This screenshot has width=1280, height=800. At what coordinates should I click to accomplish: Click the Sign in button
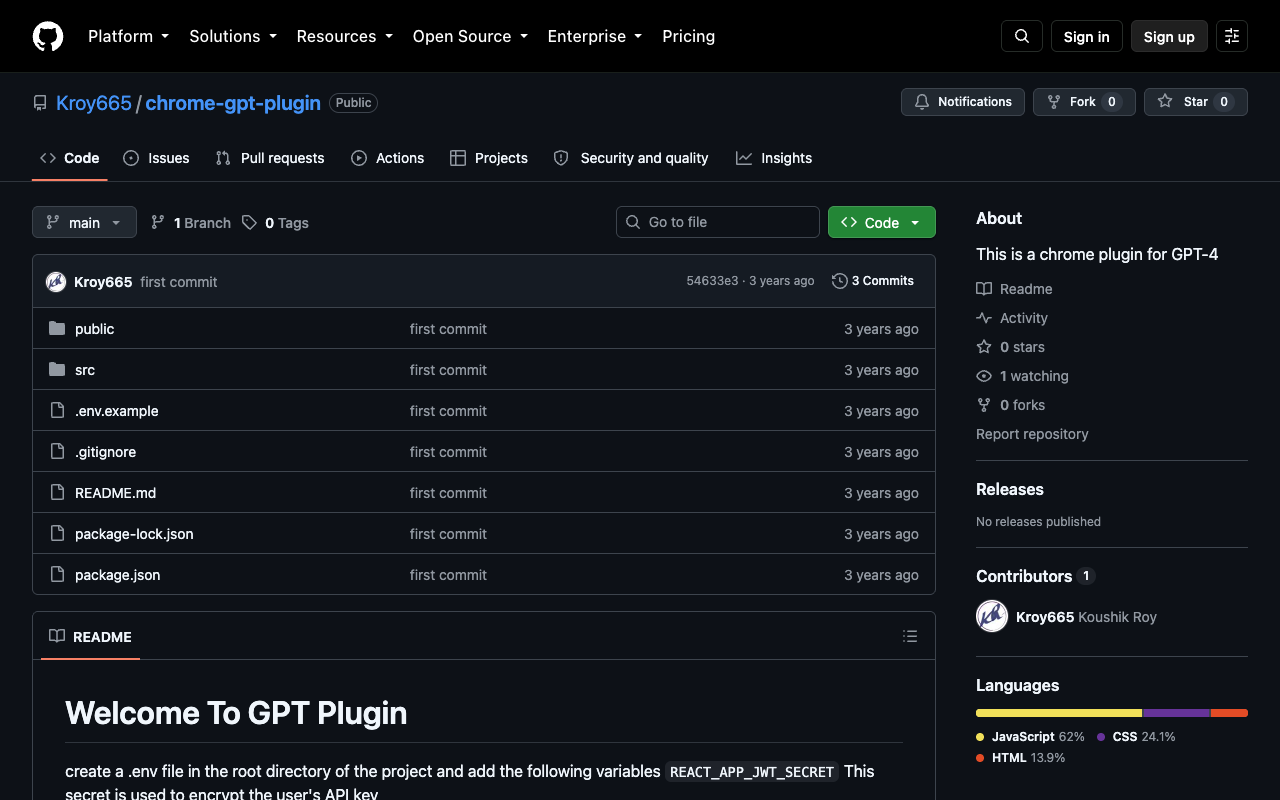pyautogui.click(x=1087, y=36)
